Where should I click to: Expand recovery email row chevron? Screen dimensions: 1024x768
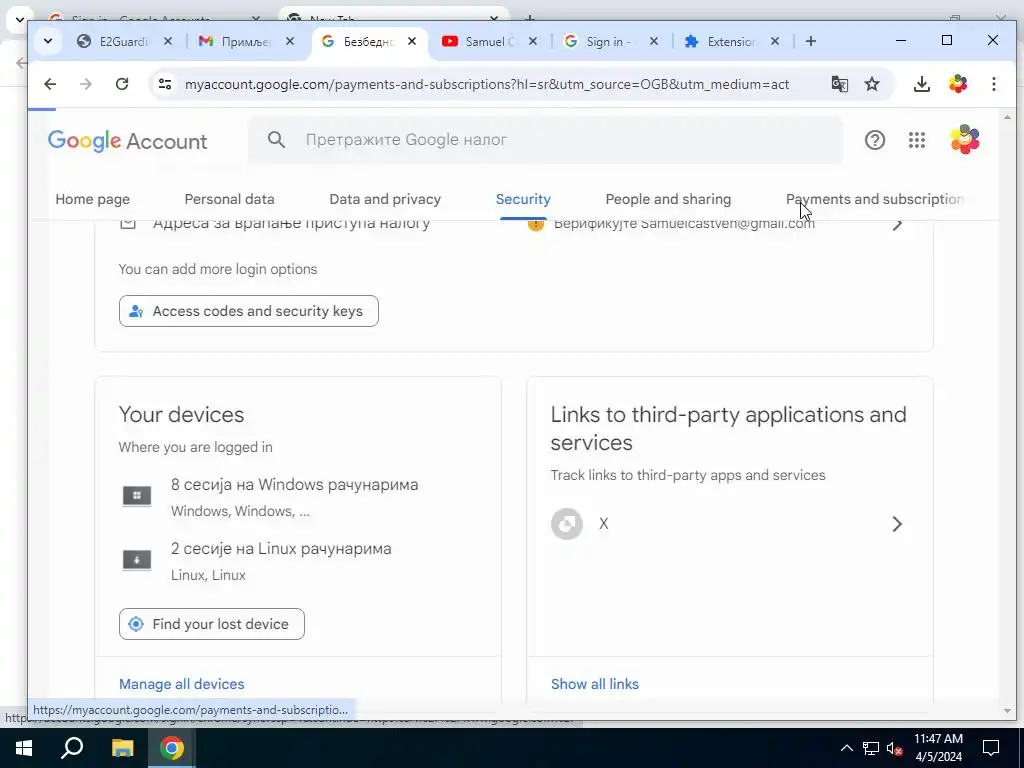pos(897,224)
